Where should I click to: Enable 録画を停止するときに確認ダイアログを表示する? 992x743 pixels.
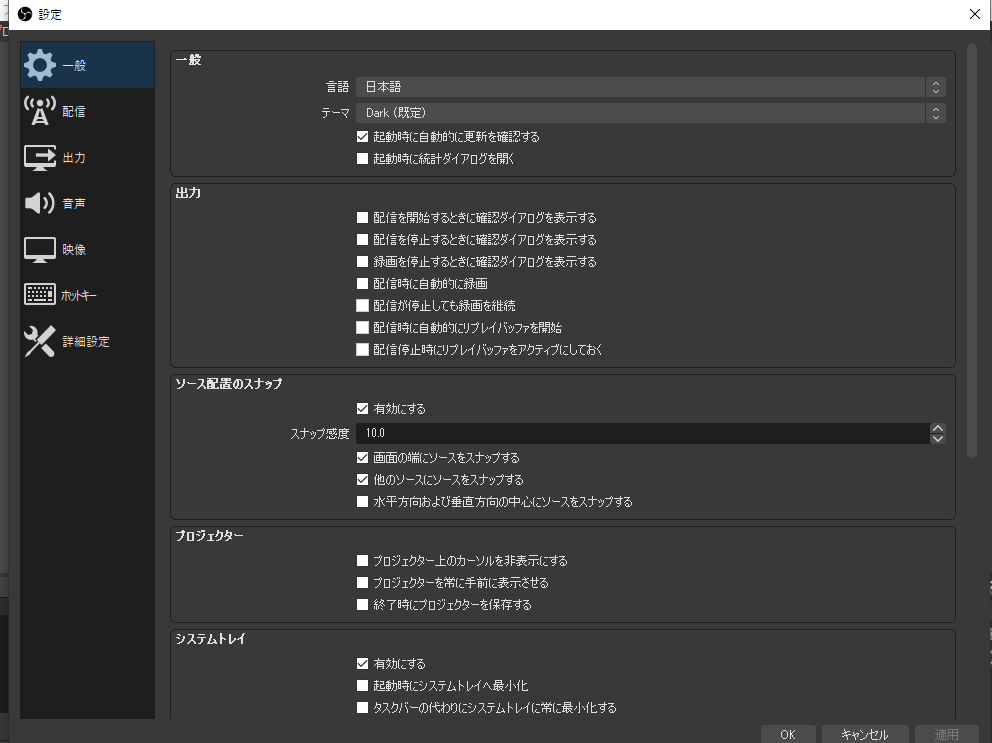click(363, 261)
